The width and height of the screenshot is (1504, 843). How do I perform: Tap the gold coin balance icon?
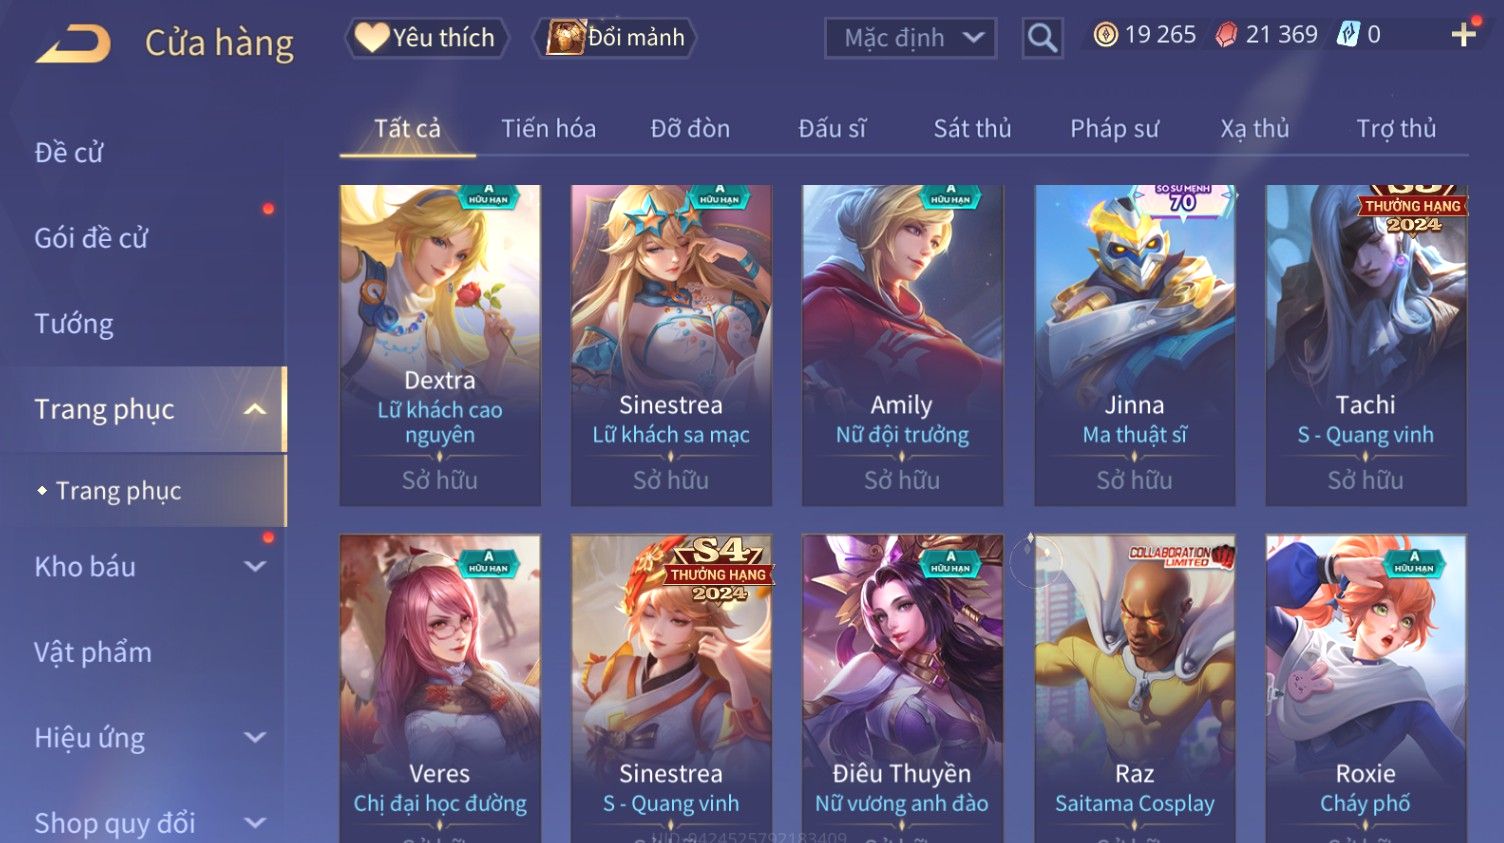(1105, 35)
